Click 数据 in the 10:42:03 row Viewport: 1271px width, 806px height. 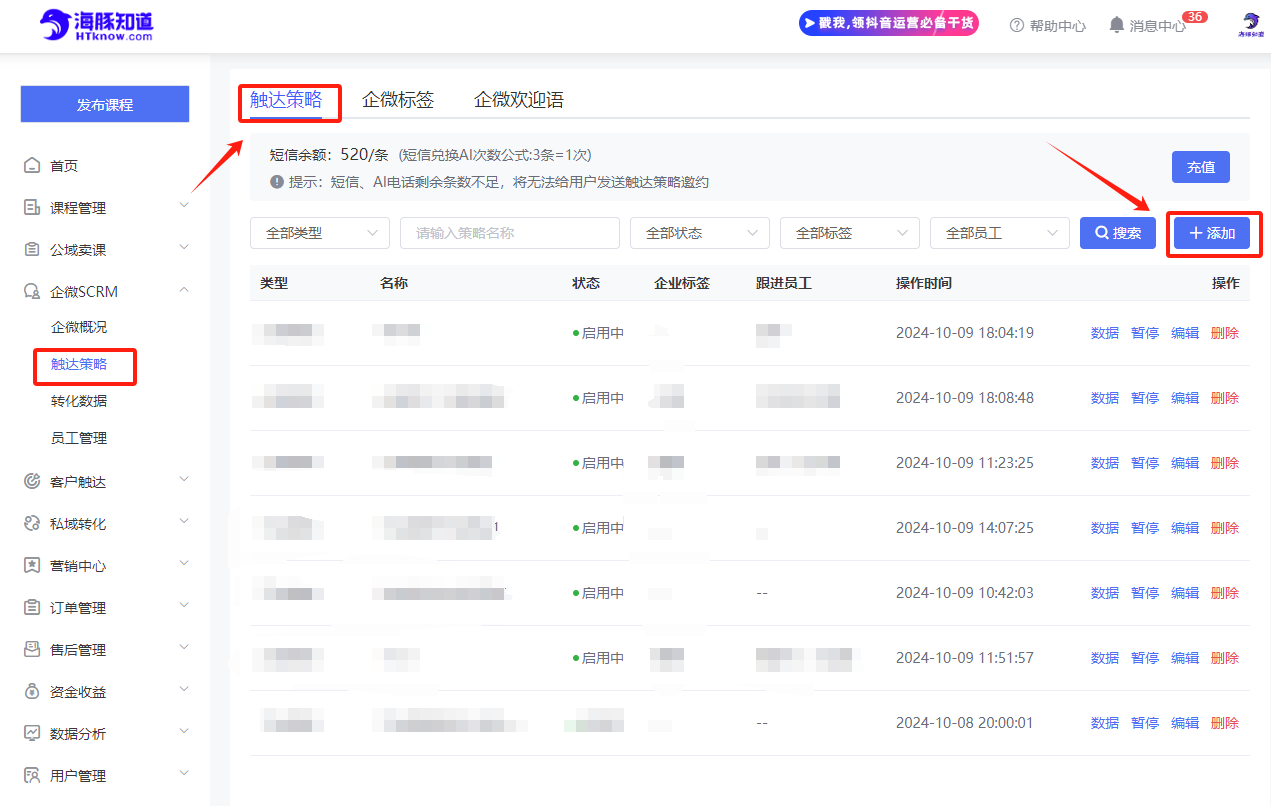(1105, 593)
